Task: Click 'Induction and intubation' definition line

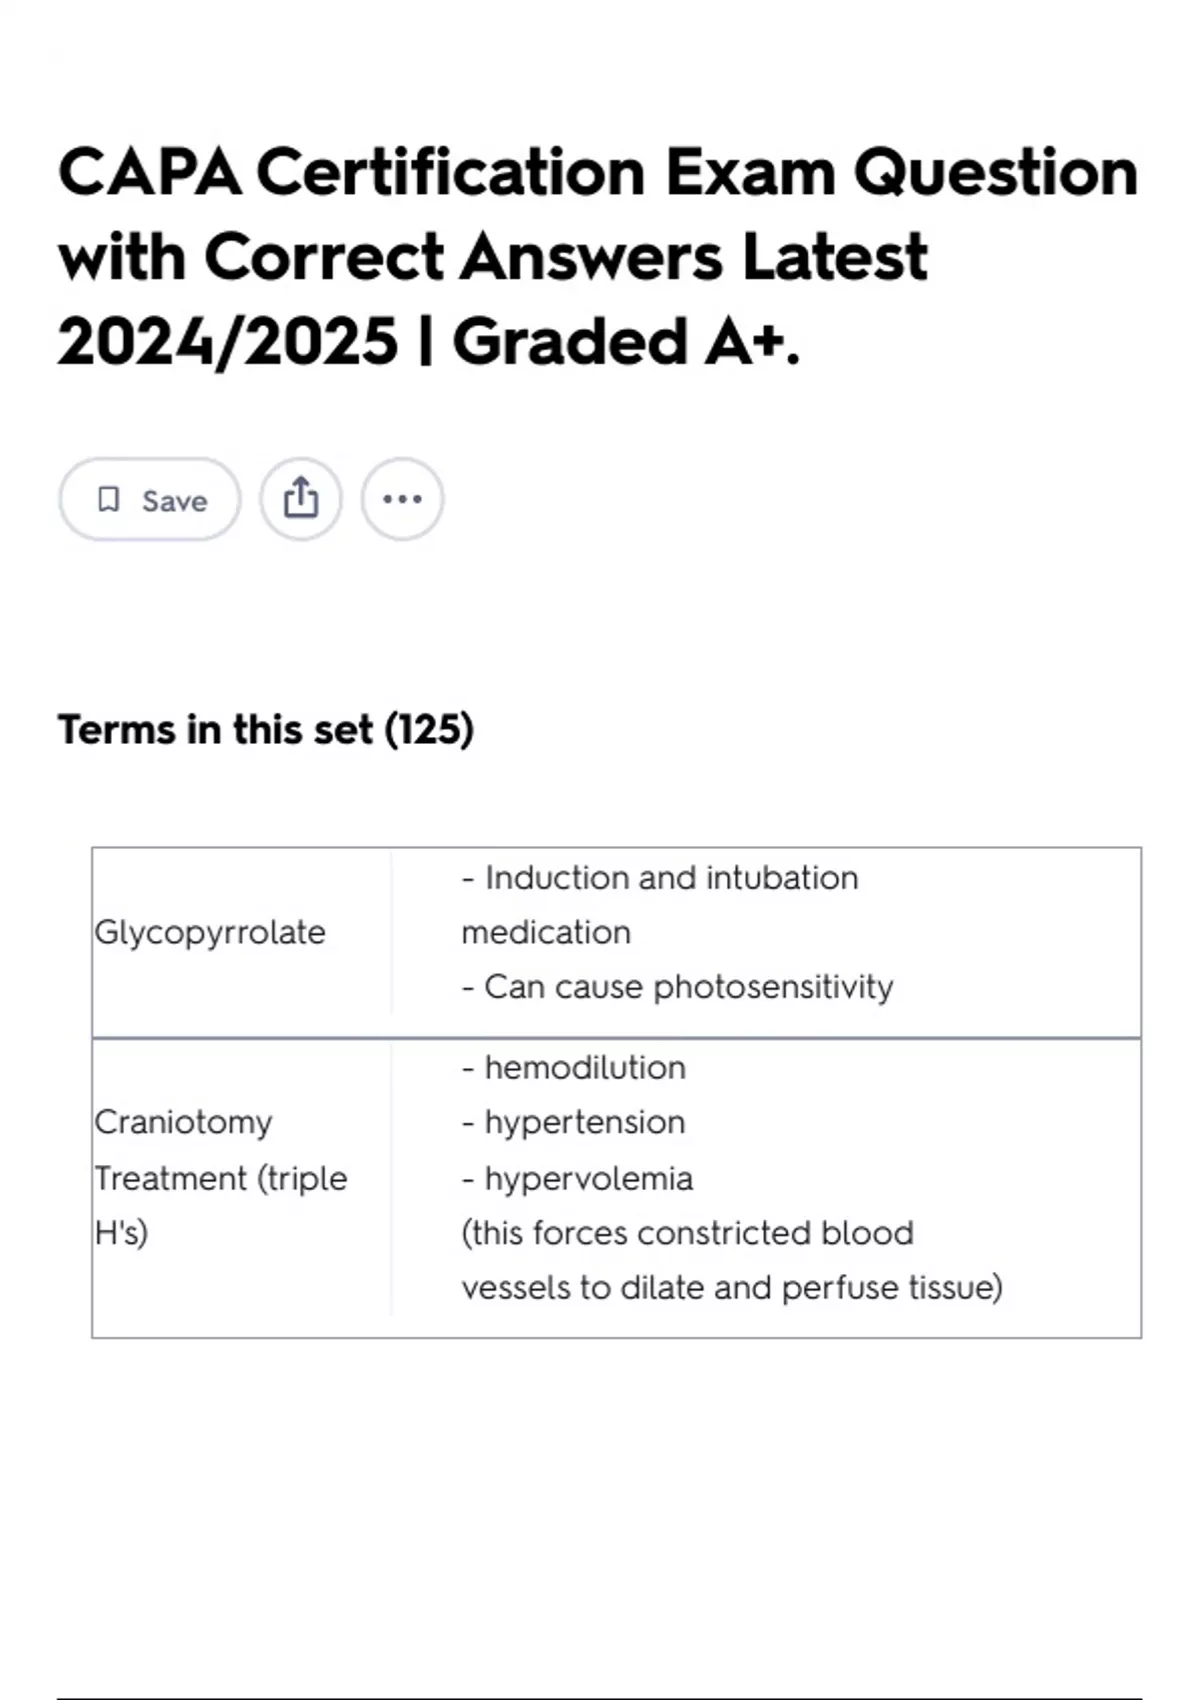Action: (660, 878)
